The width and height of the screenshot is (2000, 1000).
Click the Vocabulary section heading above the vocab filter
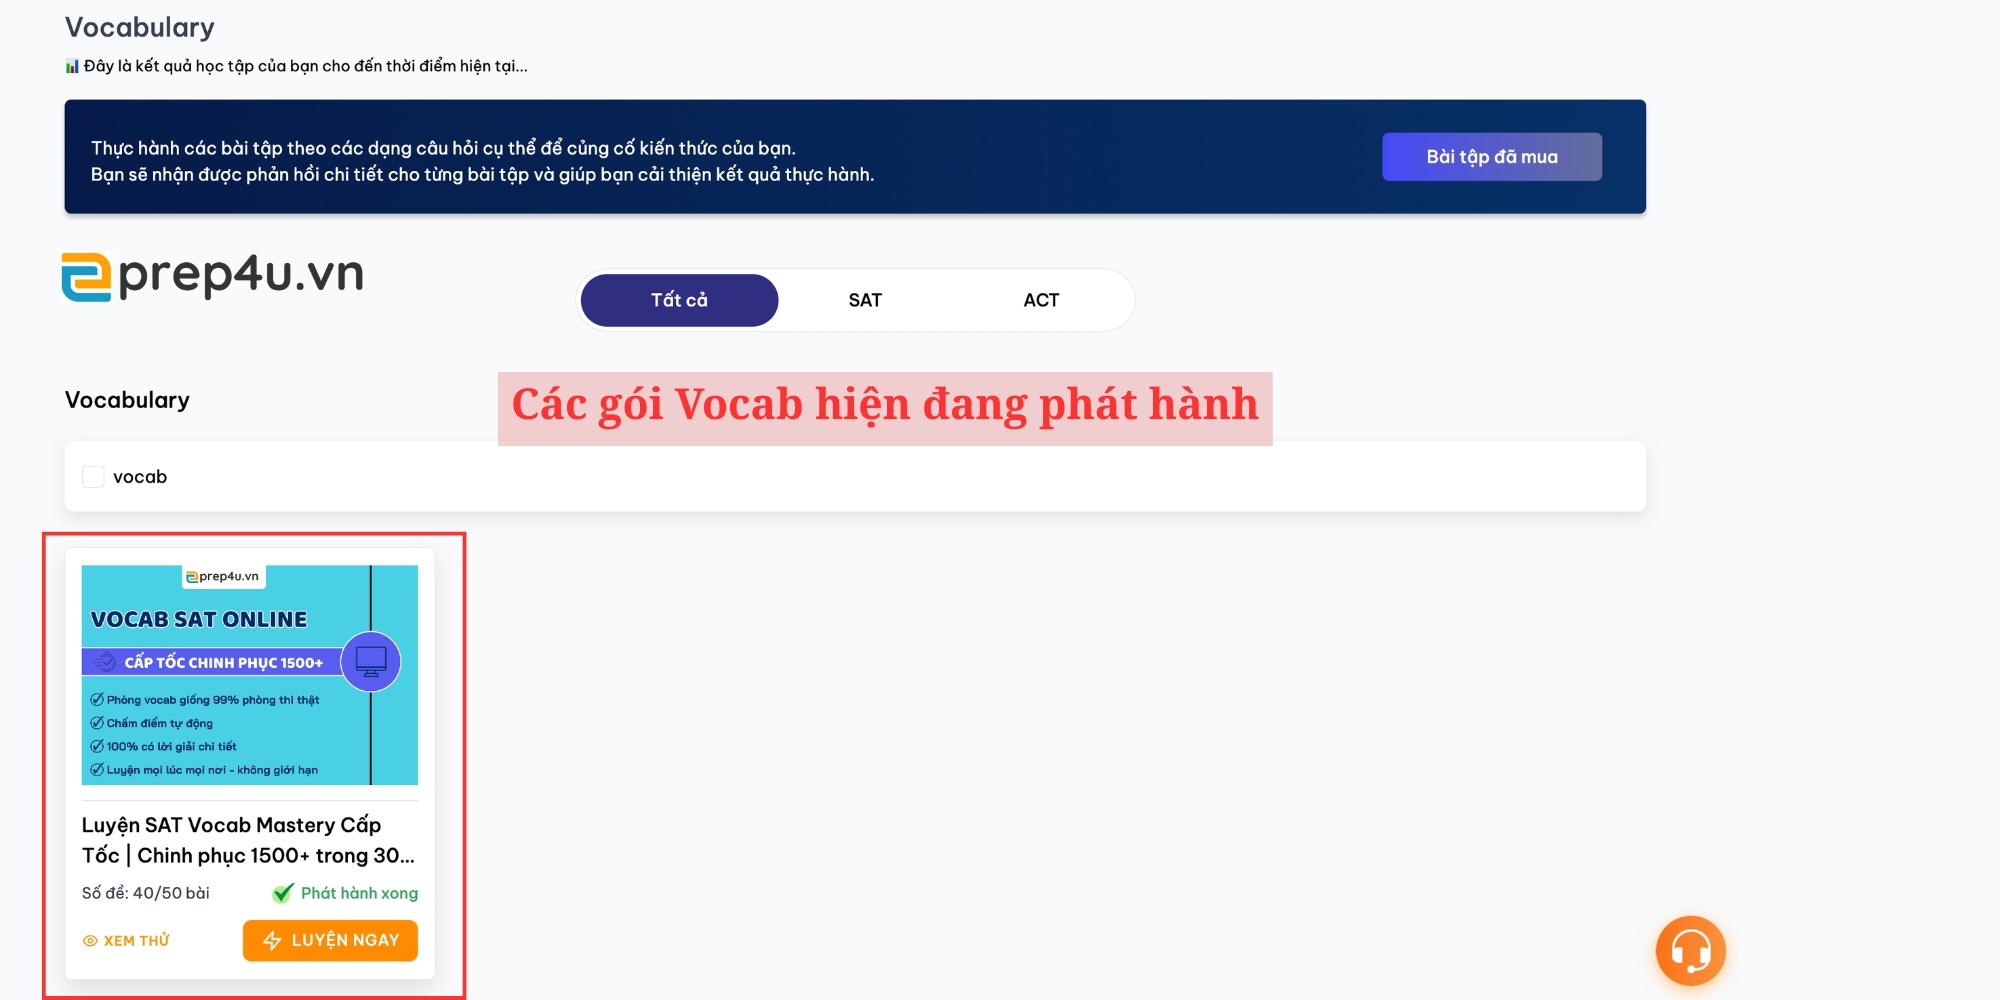pos(127,400)
